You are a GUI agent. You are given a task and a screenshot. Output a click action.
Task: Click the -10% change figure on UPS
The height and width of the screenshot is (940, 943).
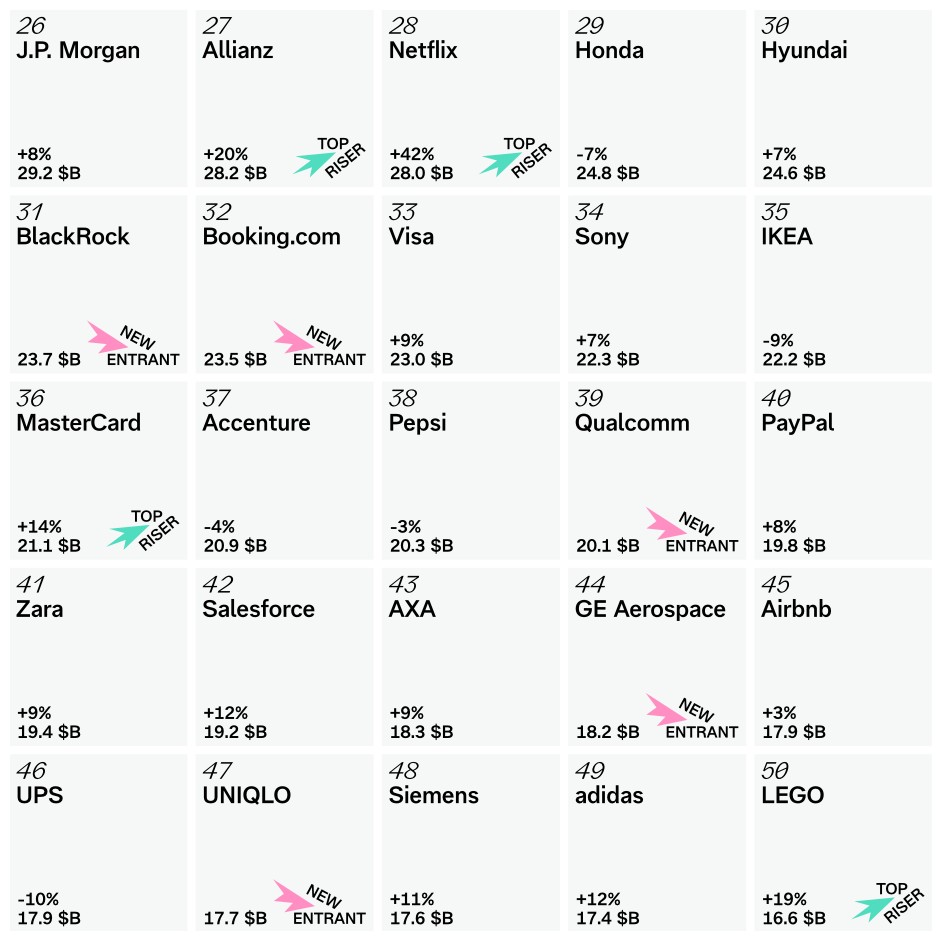[x=37, y=899]
